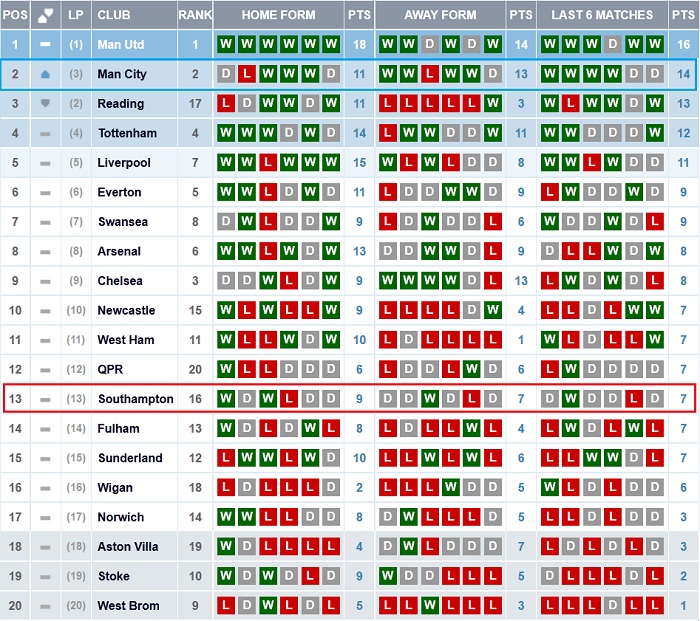Image resolution: width=700 pixels, height=621 pixels.
Task: Open the Stoke club link
Action: (113, 576)
